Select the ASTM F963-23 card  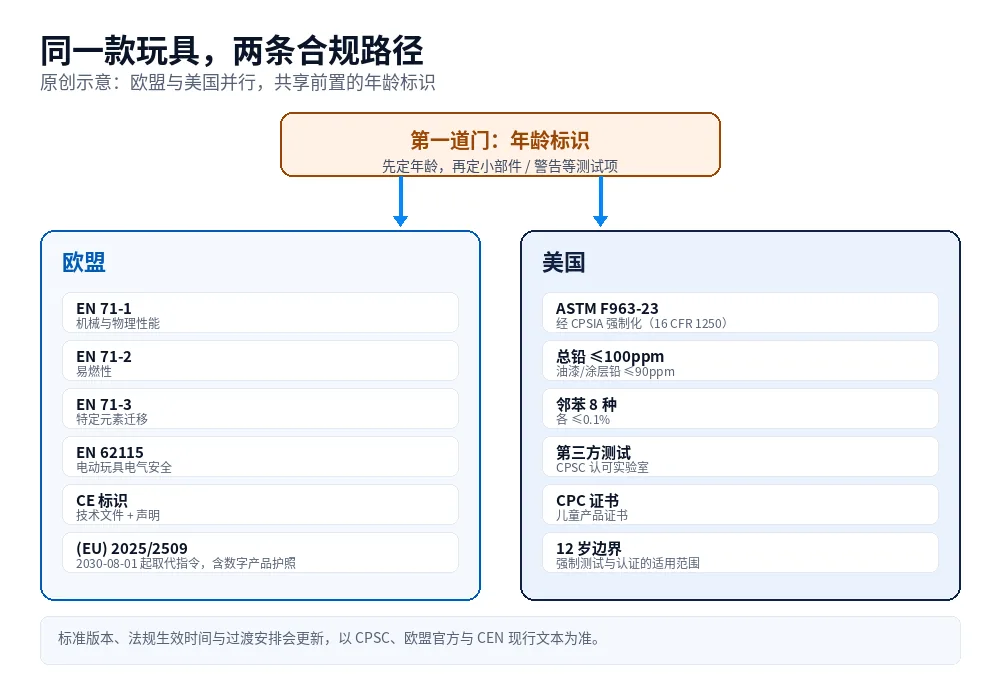[x=740, y=313]
